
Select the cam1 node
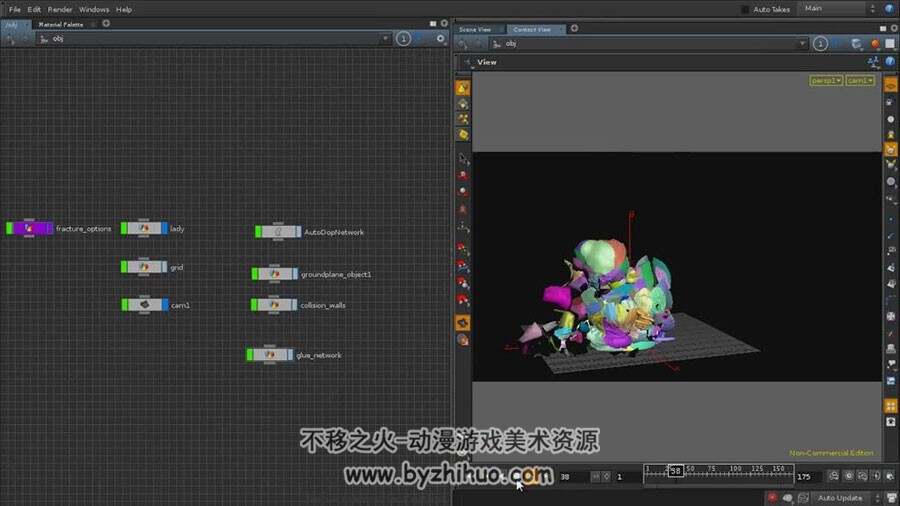pos(144,305)
